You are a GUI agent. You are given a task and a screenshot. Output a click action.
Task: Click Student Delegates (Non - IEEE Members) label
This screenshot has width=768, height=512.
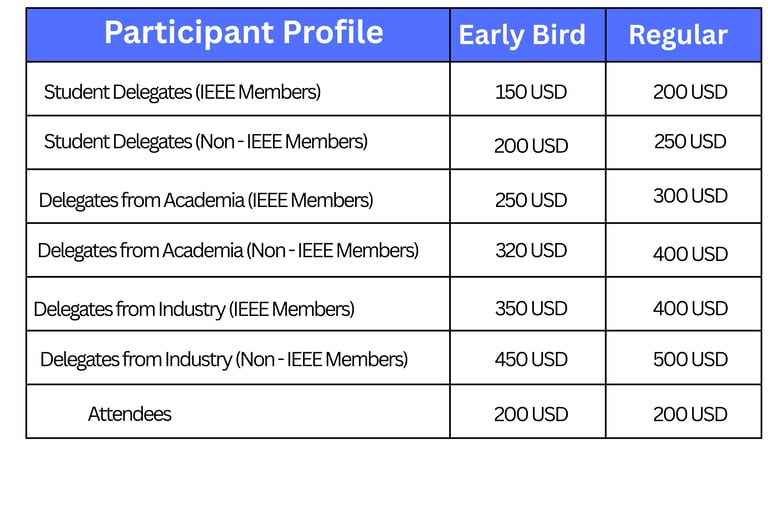206,141
